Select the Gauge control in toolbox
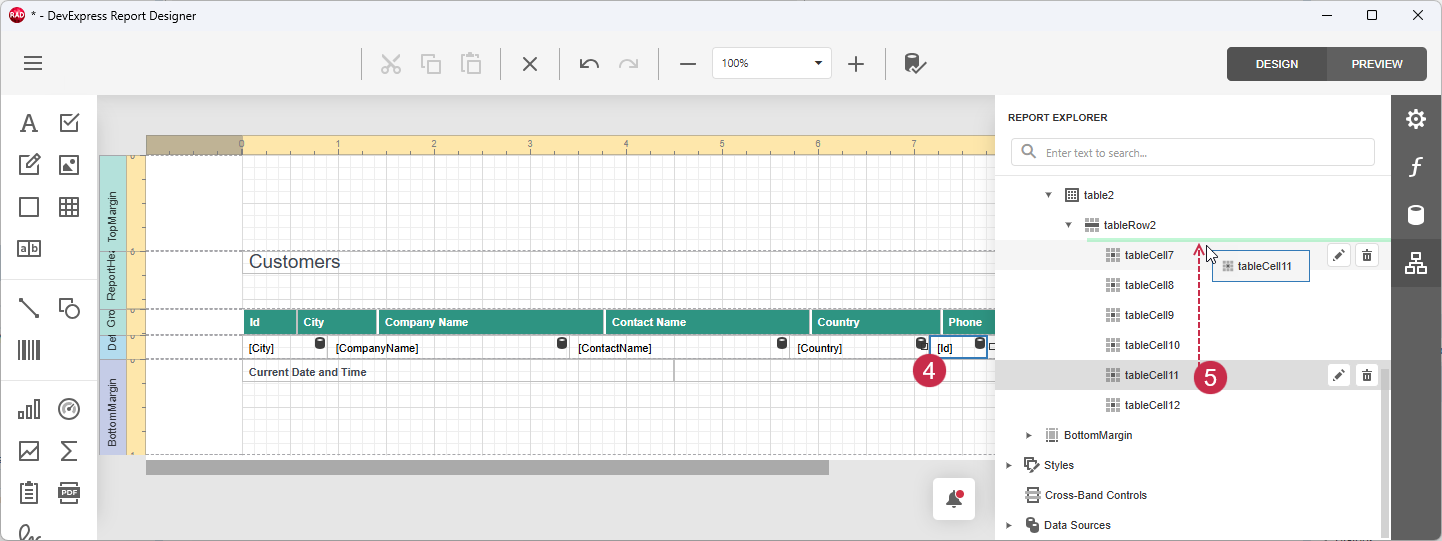Screen dimensions: 1442x541 coord(69,409)
